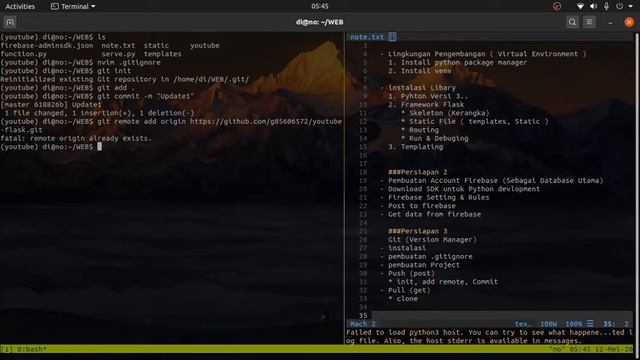
Task: Select the note.txt buffer tab
Action: pyautogui.click(x=367, y=37)
